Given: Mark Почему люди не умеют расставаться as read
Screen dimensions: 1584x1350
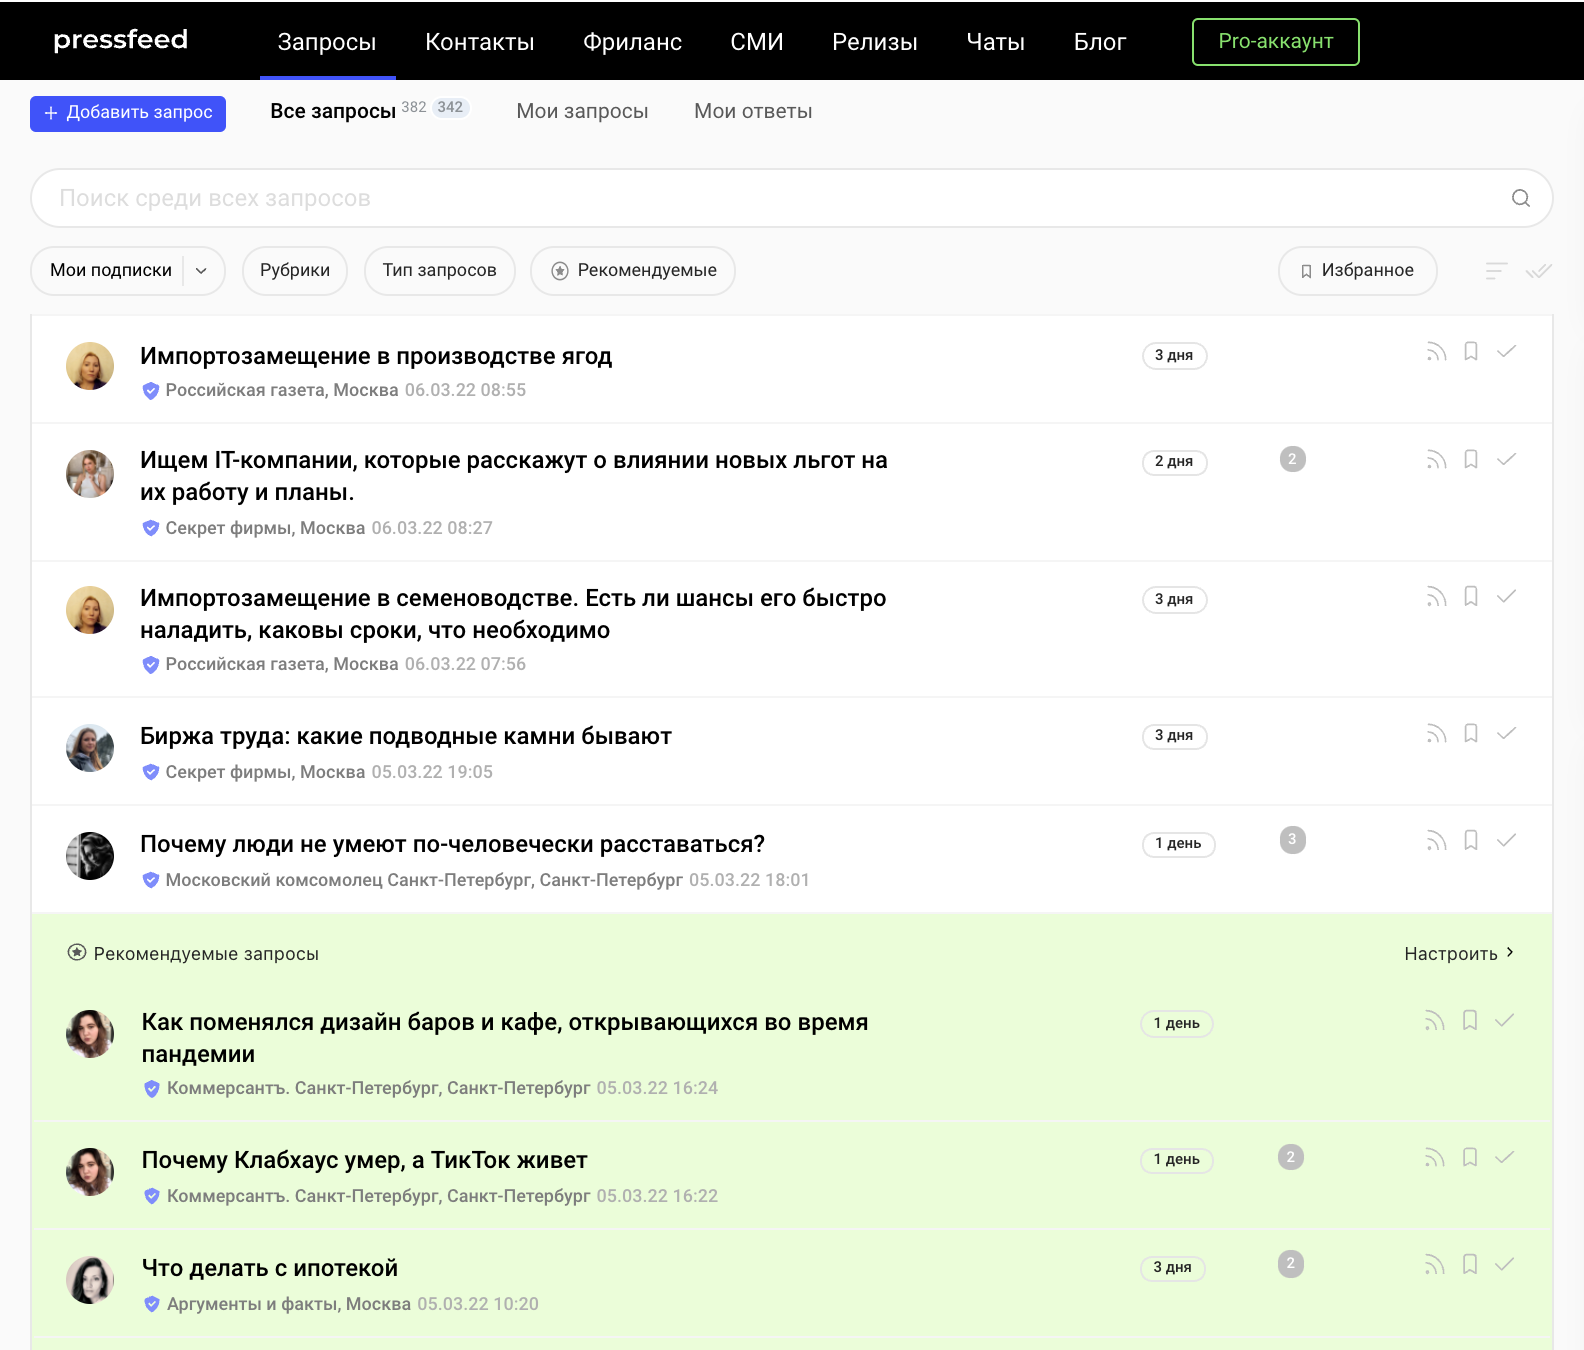Looking at the screenshot, I should pyautogui.click(x=1506, y=840).
